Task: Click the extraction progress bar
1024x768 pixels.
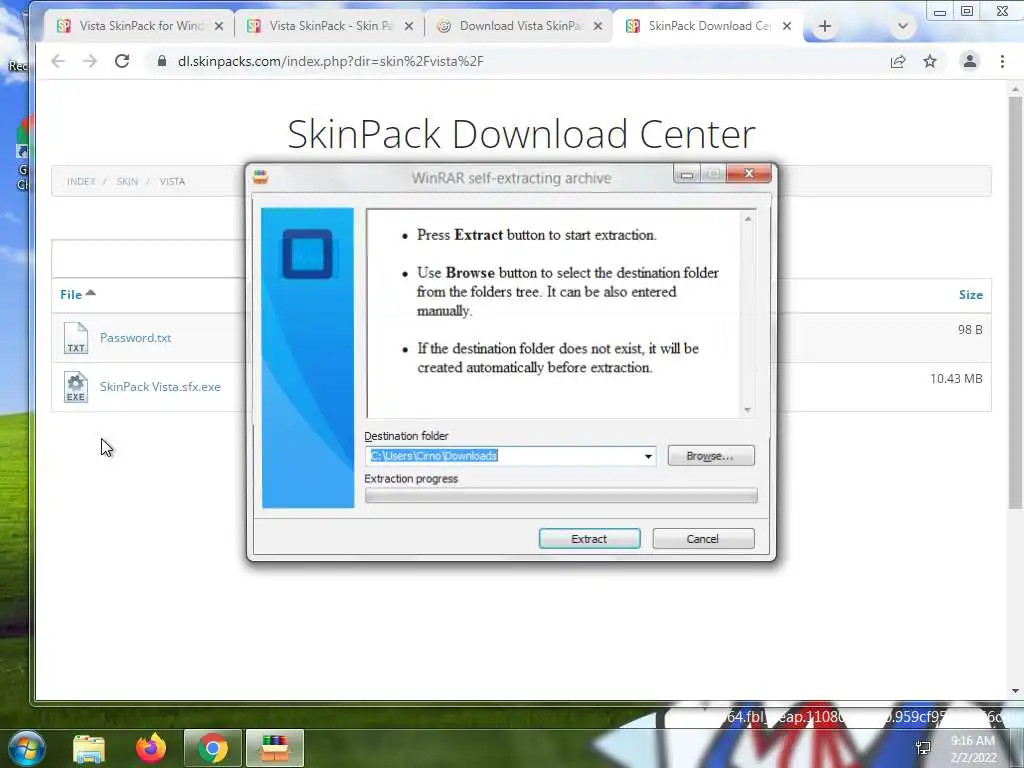Action: pyautogui.click(x=561, y=496)
